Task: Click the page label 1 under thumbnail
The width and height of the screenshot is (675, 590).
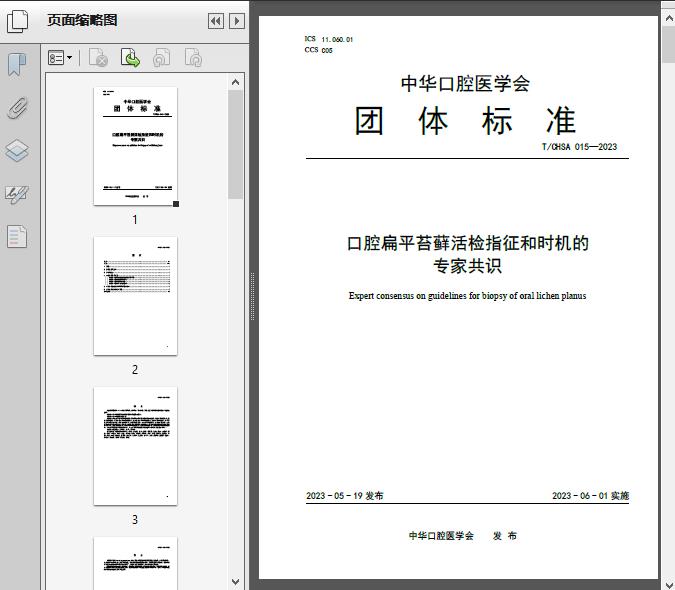Action: (x=135, y=220)
